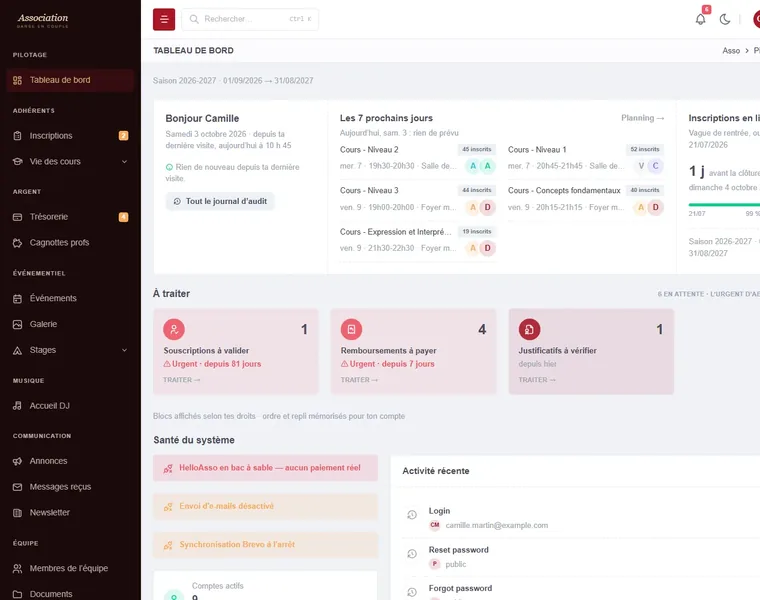This screenshot has width=760, height=600.
Task: Open Galerie in the sidebar
Action: pyautogui.click(x=70, y=324)
